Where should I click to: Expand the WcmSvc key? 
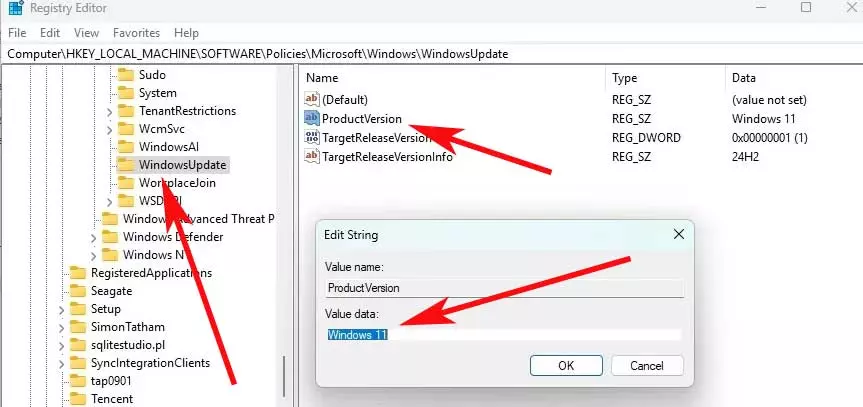tap(109, 130)
